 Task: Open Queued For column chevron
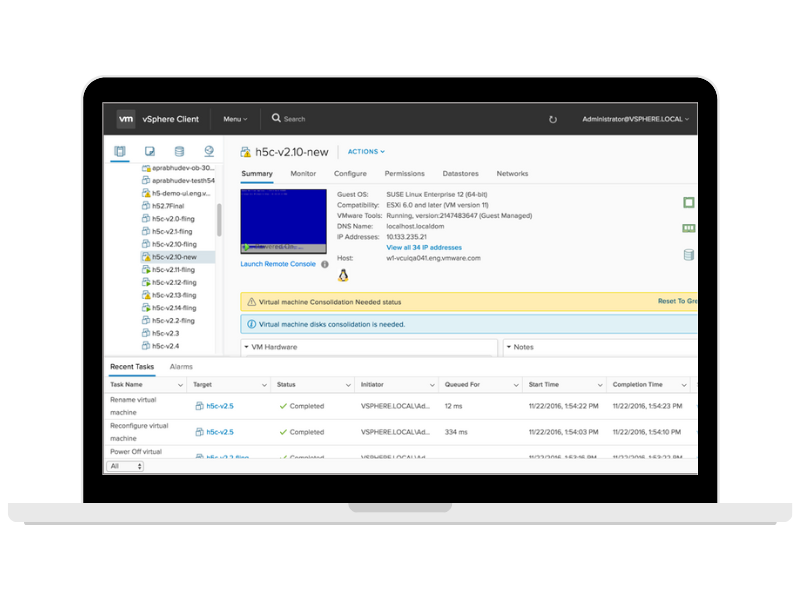[x=516, y=385]
